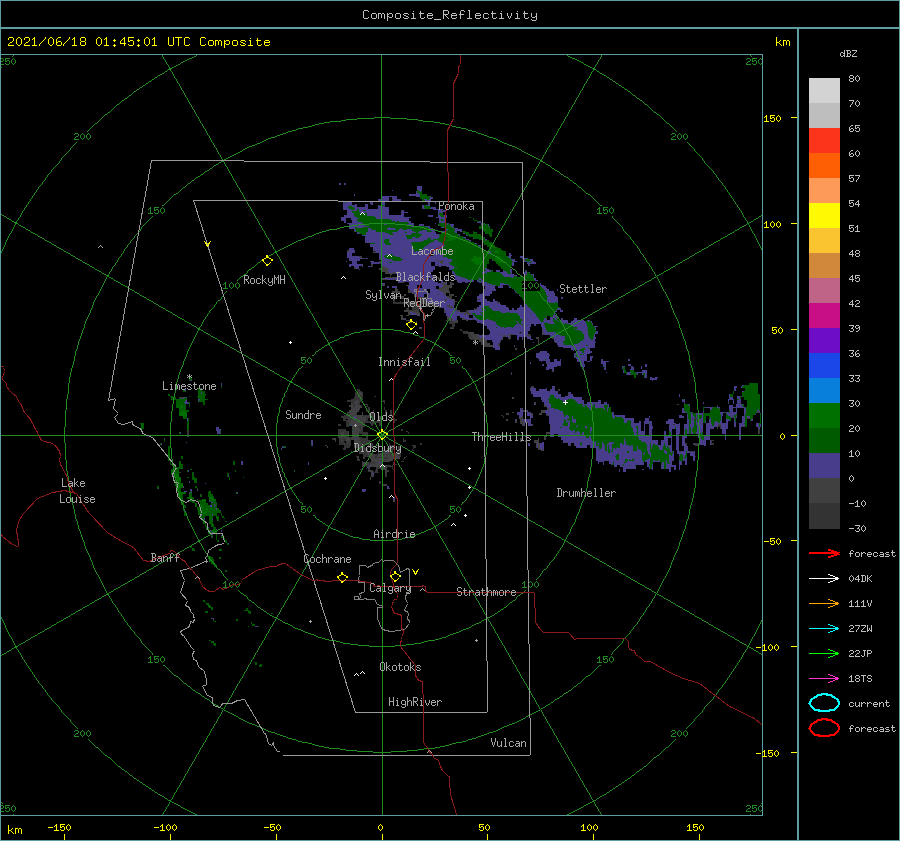Click the magenta 18TS arrow icon
The width and height of the screenshot is (900, 841).
click(824, 678)
